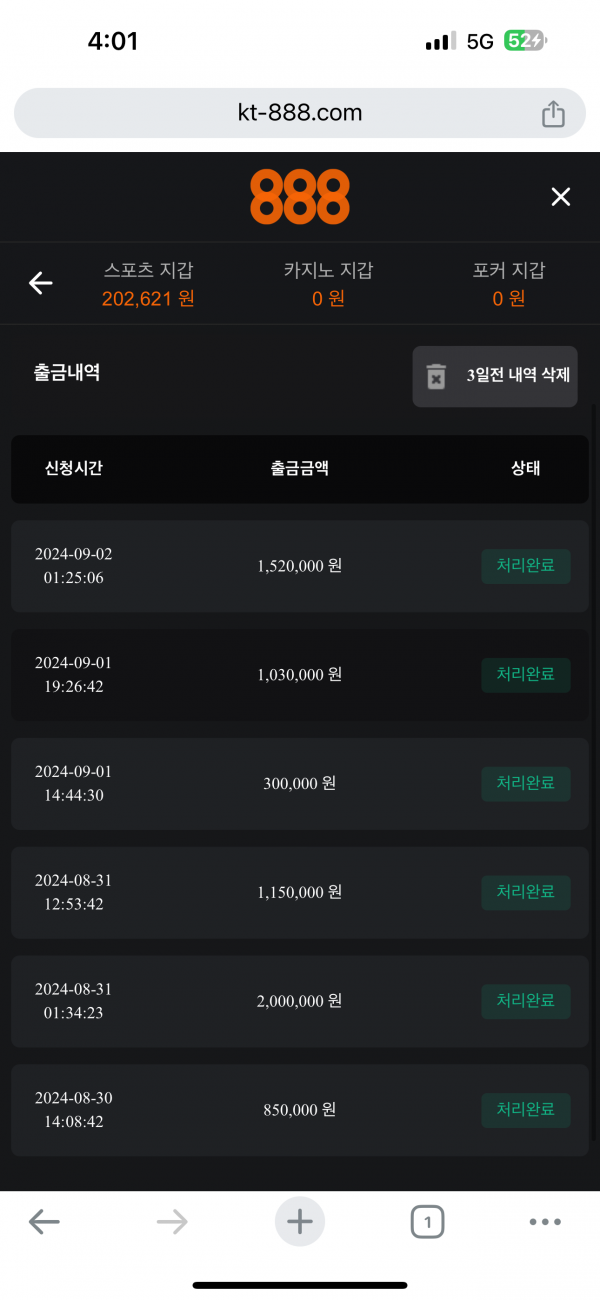Image resolution: width=600 pixels, height=1300 pixels.
Task: Select the 스포츠 지갑 wallet
Action: point(148,284)
